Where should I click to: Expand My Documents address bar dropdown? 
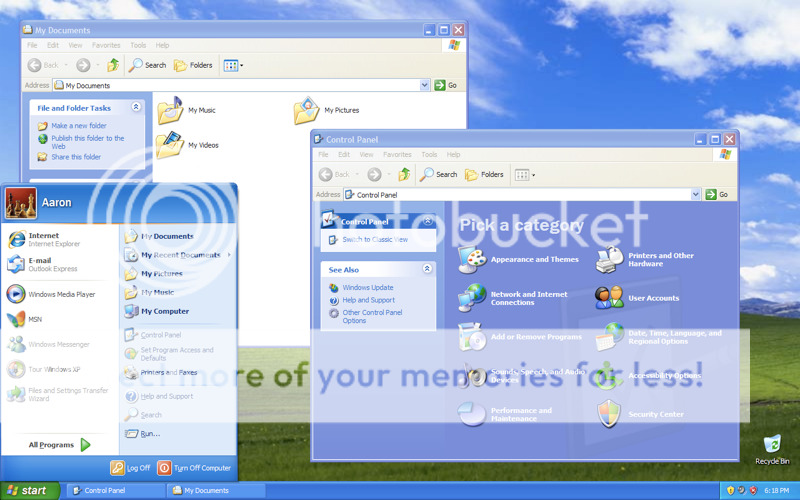[424, 85]
